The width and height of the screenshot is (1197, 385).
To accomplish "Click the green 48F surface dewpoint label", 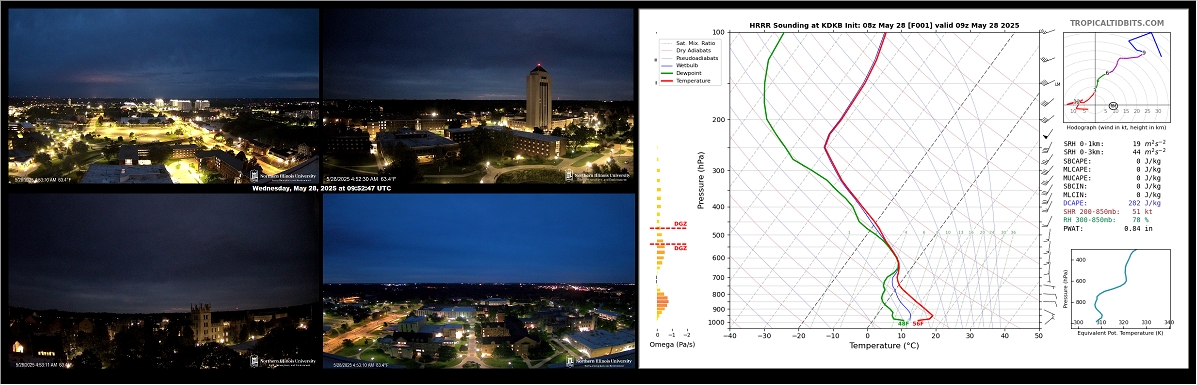I will (902, 324).
